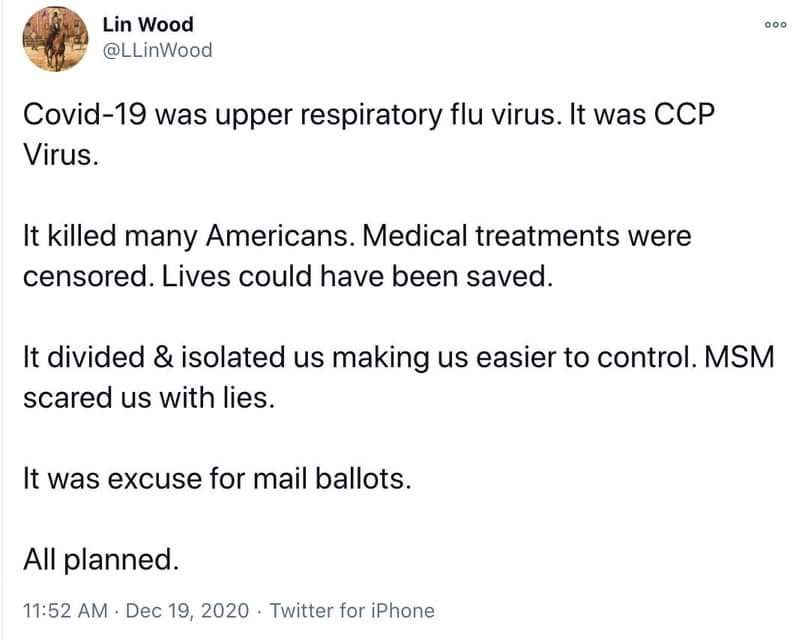The image size is (808, 640).
Task: Click the 'All planned.' line
Action: (x=101, y=560)
